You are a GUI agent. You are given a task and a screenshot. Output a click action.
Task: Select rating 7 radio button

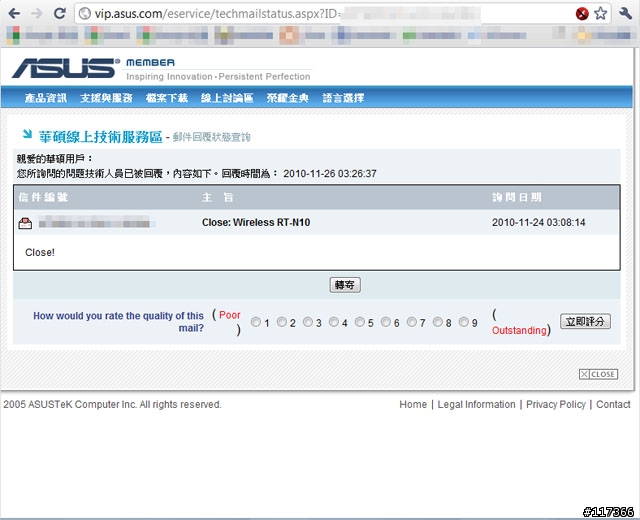click(x=412, y=322)
